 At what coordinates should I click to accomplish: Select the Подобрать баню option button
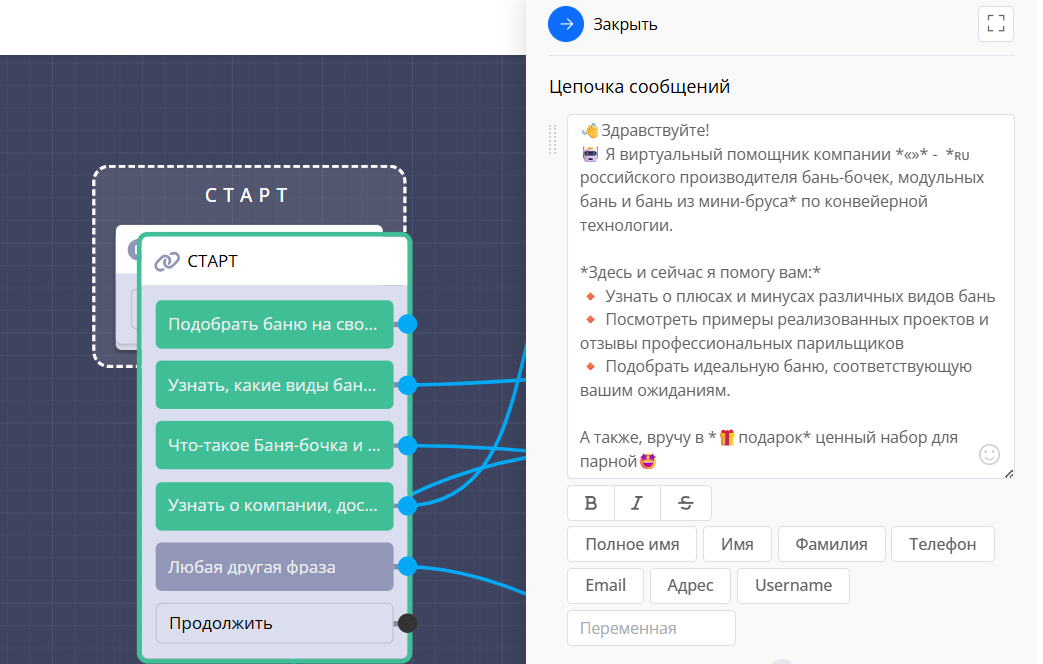pyautogui.click(x=274, y=324)
